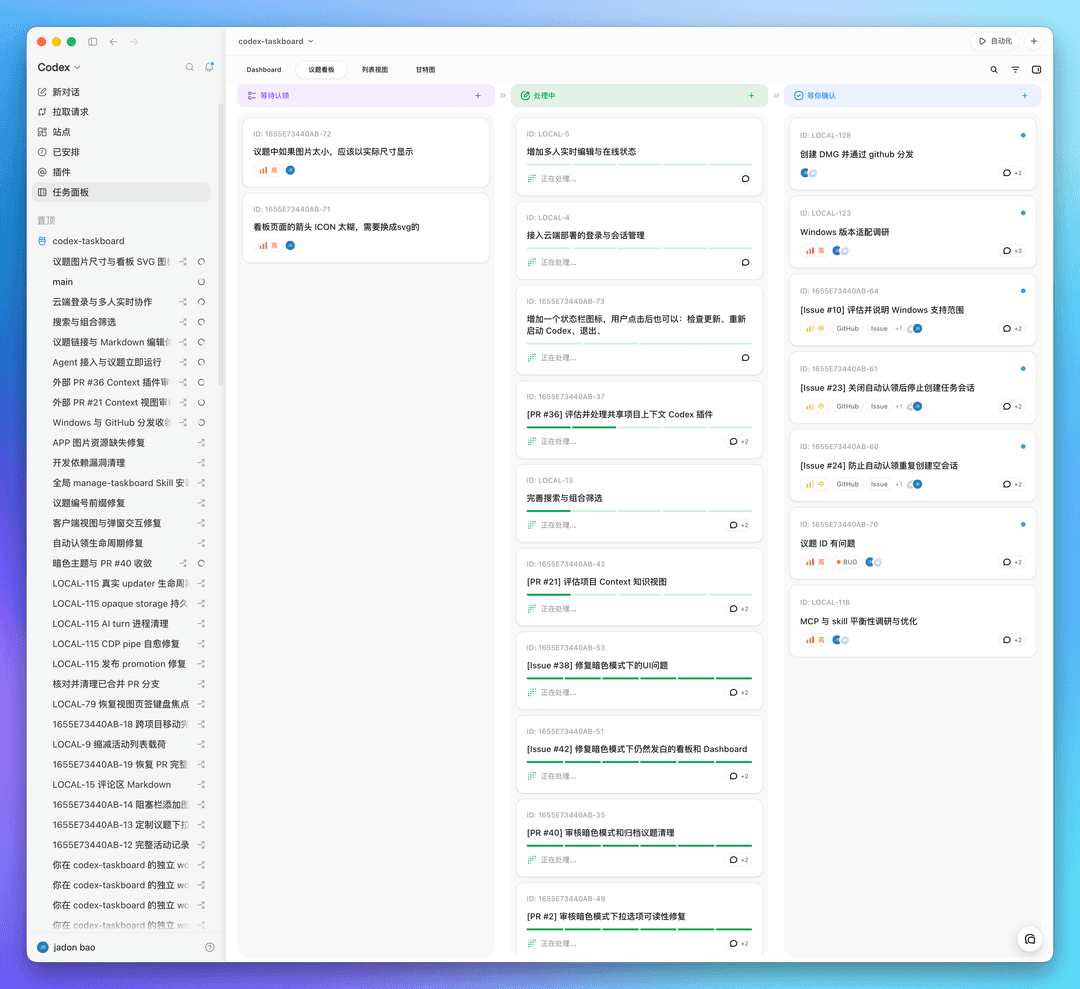Image resolution: width=1080 pixels, height=989 pixels.
Task: Click the assignee avatar on card 1655E73440AB-71
Action: click(290, 245)
